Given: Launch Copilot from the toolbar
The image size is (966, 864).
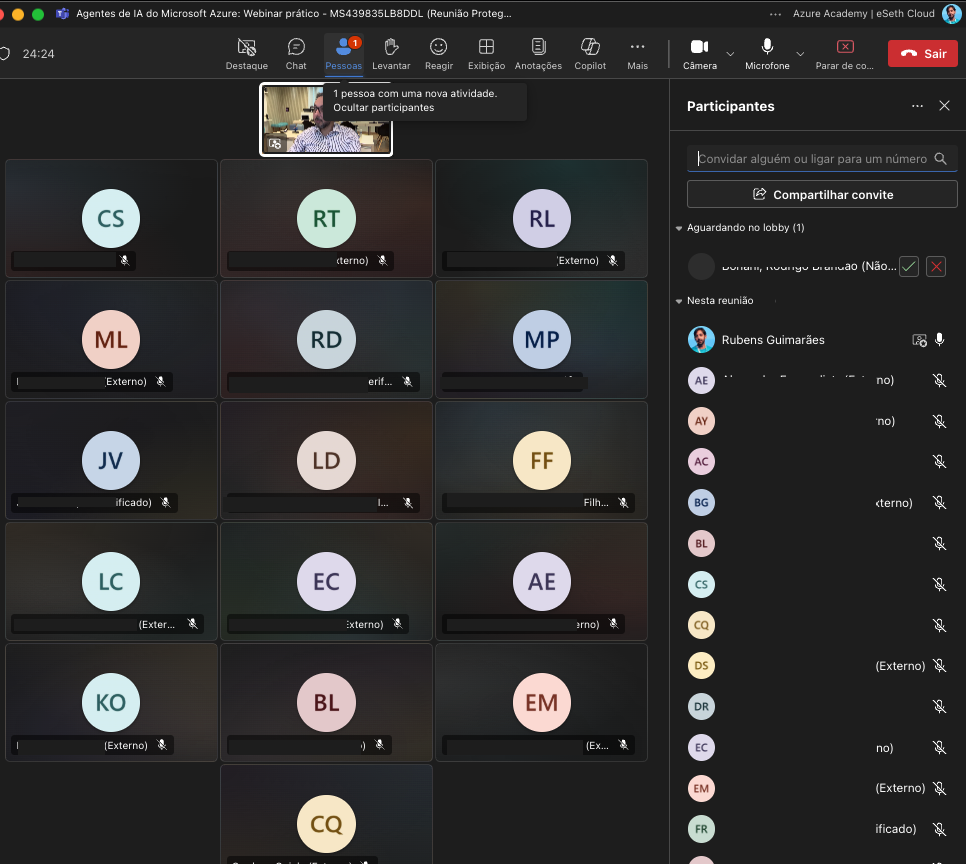Looking at the screenshot, I should tap(590, 52).
